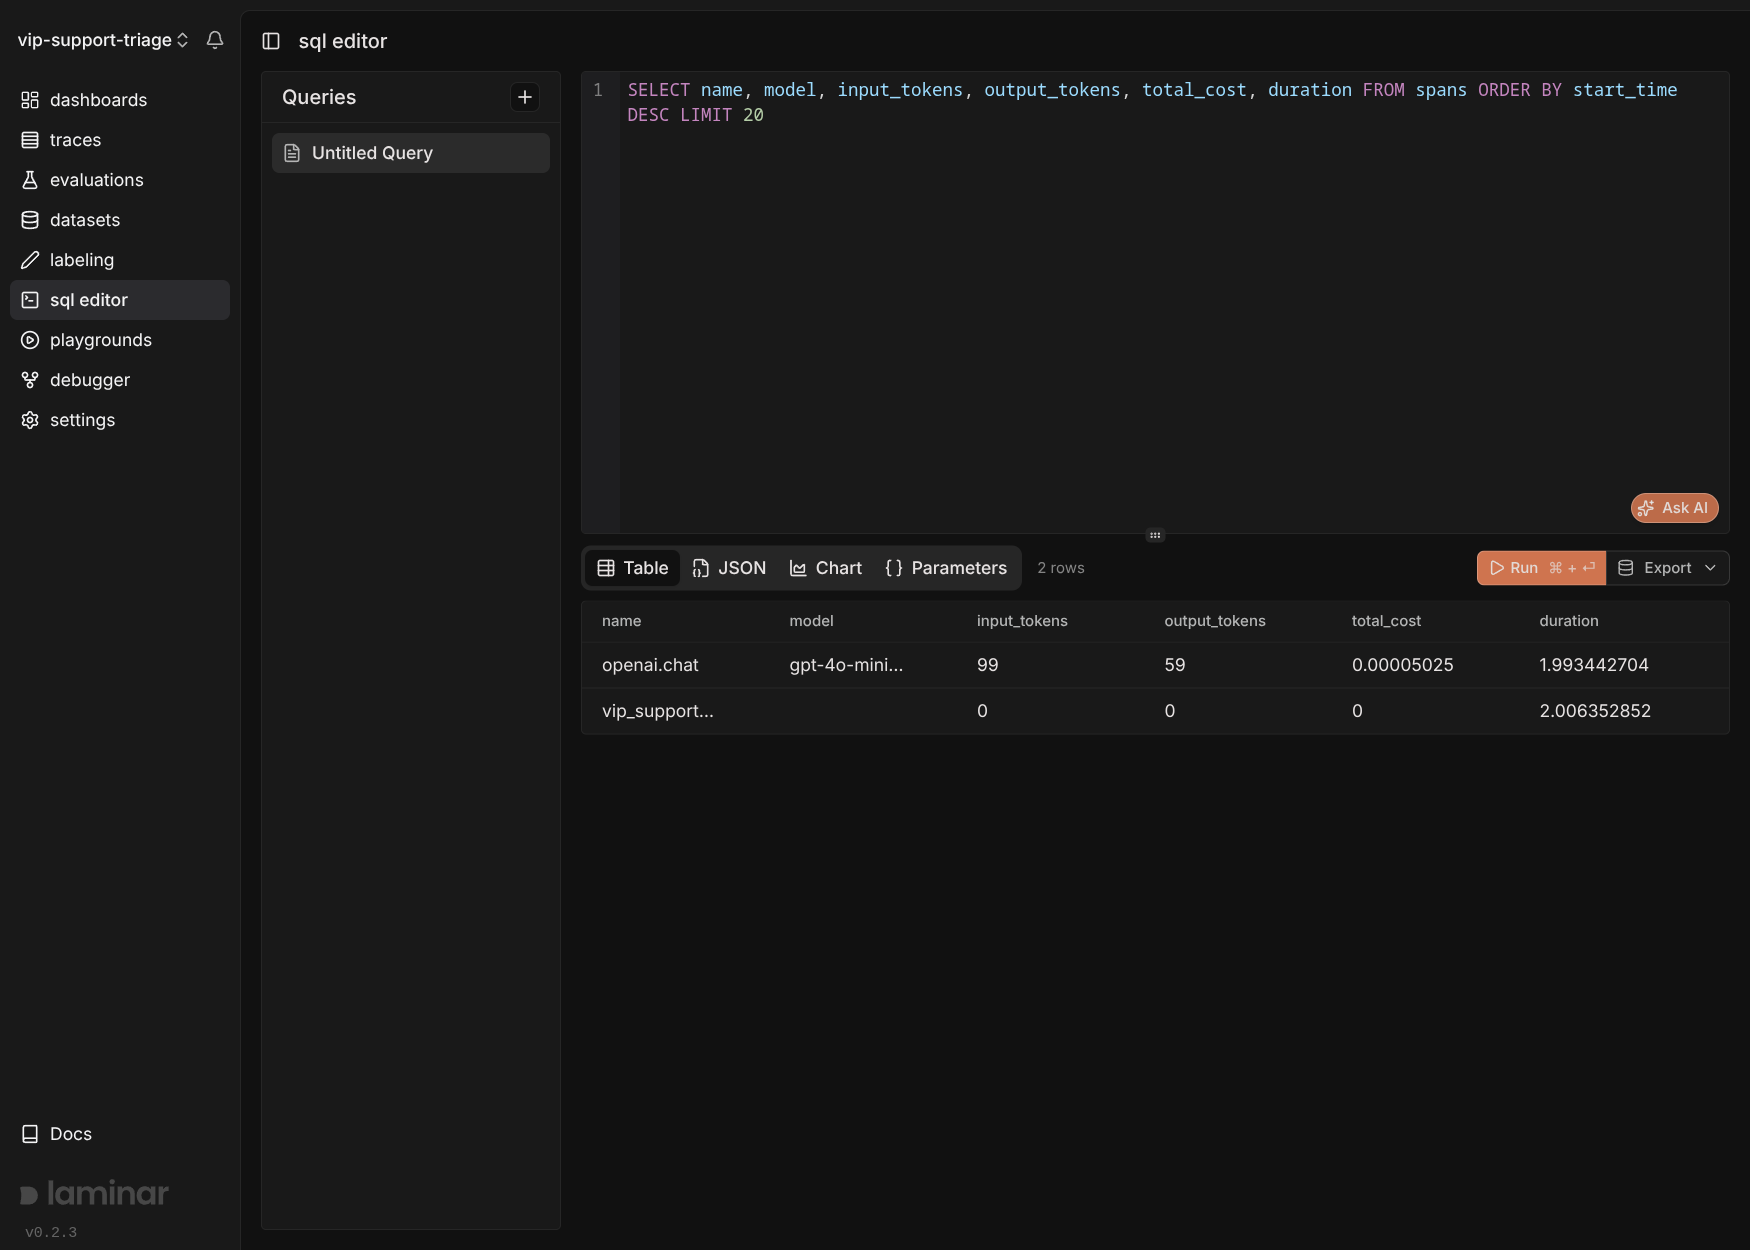Open the Export dropdown
Screen dimensions: 1750x1250
click(1668, 568)
